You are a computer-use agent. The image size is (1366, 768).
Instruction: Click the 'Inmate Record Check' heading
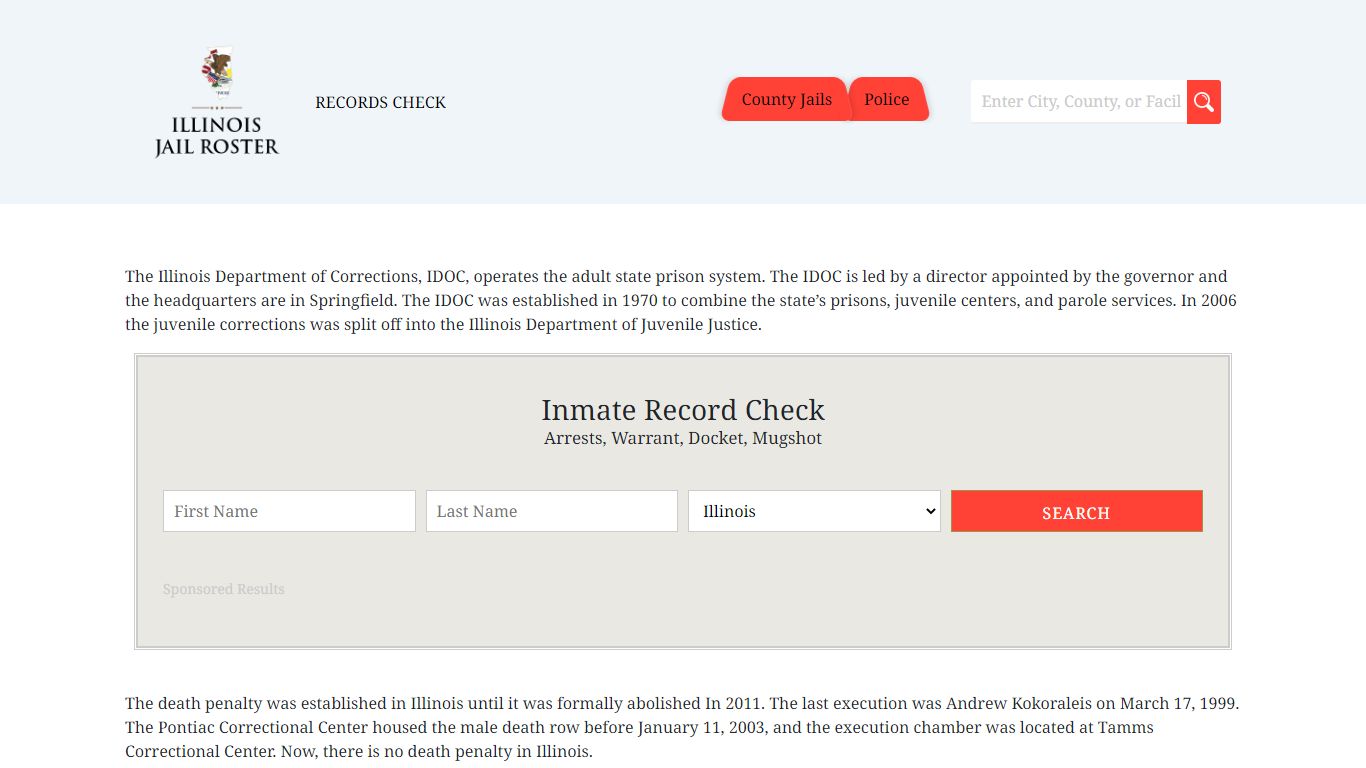click(x=683, y=410)
